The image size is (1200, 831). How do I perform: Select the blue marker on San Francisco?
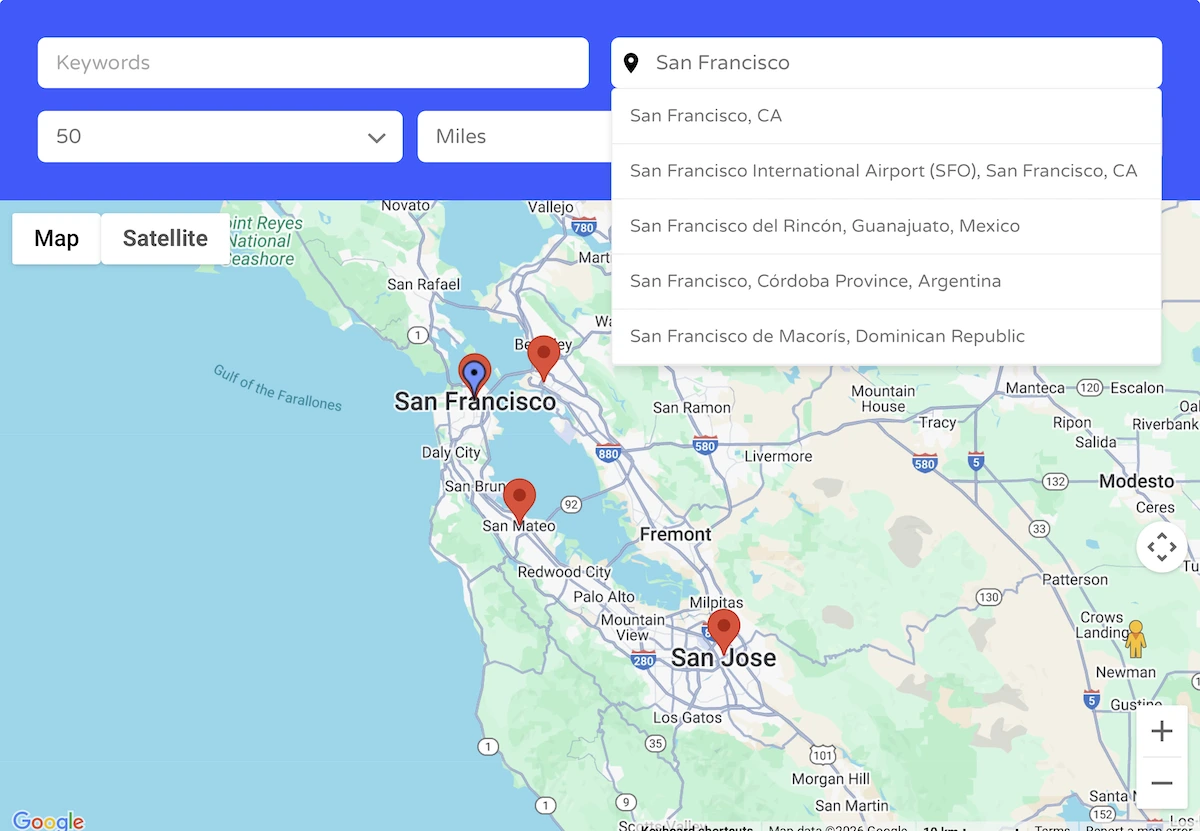pyautogui.click(x=475, y=372)
